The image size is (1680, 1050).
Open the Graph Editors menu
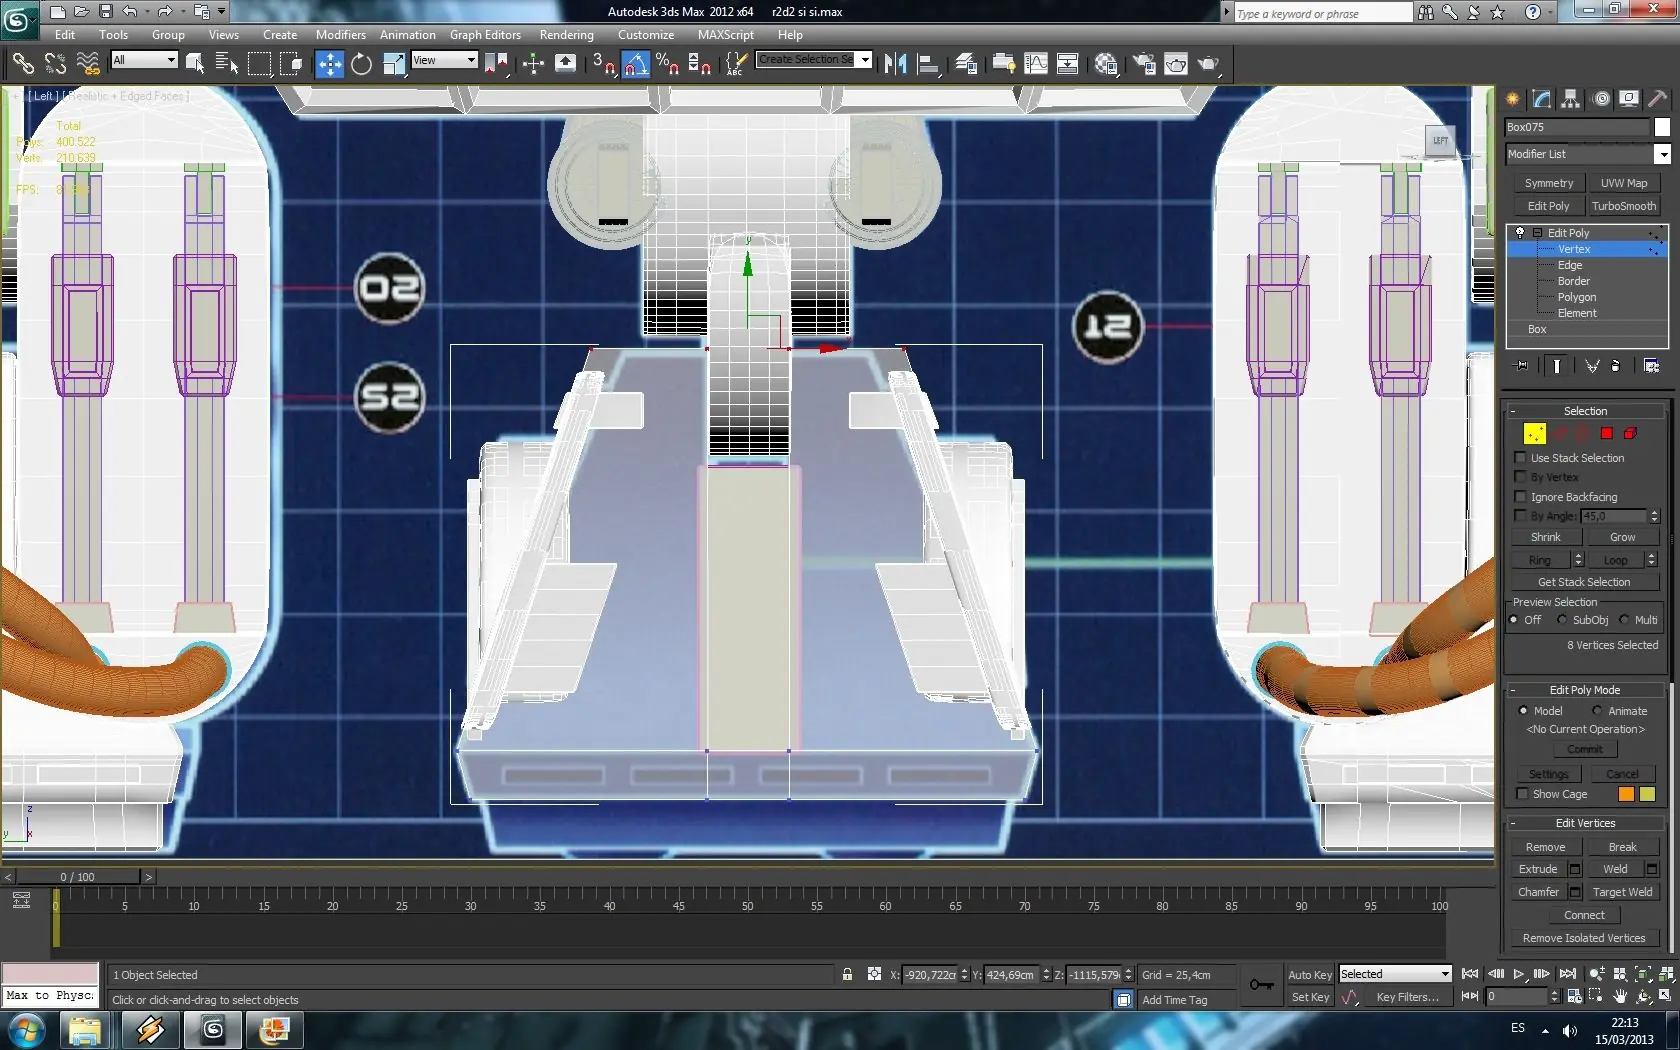[x=485, y=35]
